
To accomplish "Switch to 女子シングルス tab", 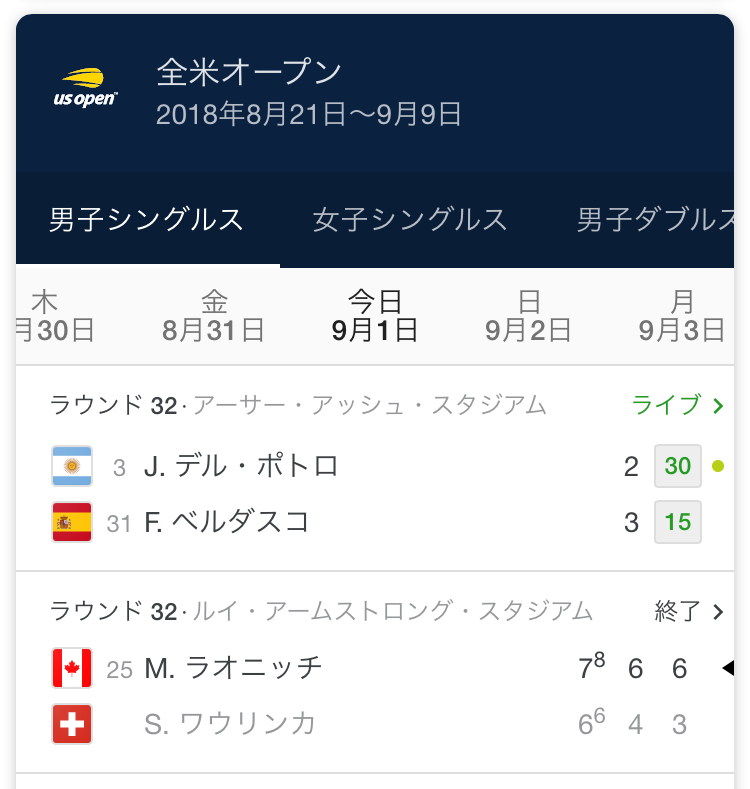I will (x=410, y=220).
